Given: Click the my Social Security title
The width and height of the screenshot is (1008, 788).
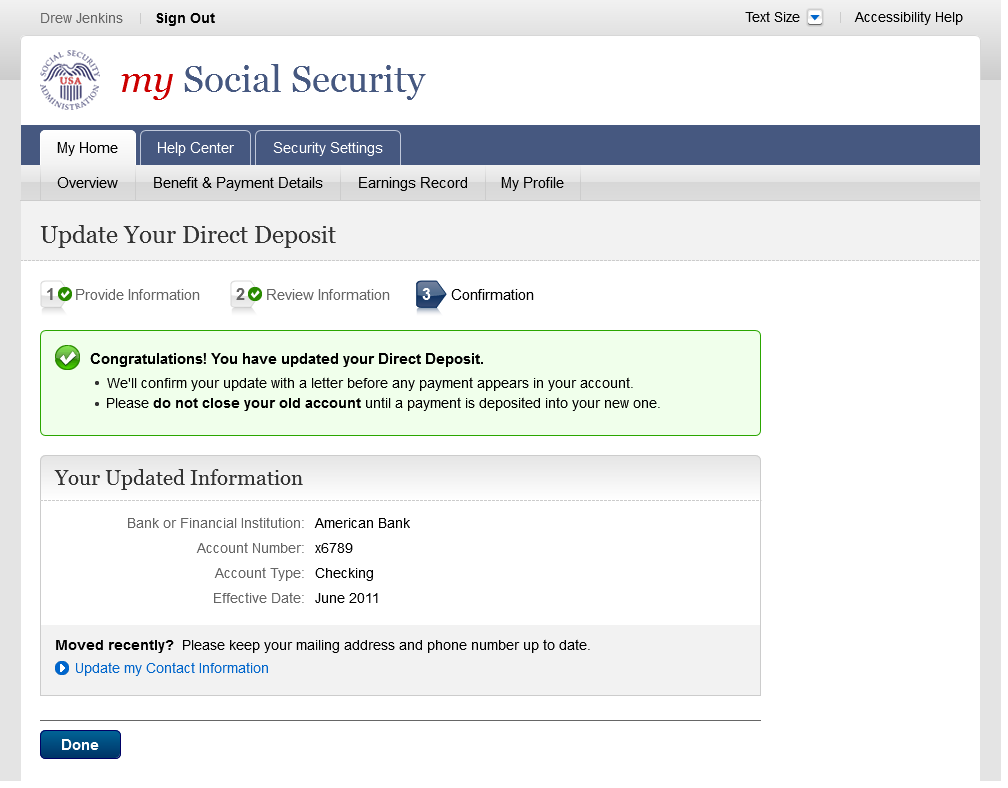Looking at the screenshot, I should pos(273,80).
